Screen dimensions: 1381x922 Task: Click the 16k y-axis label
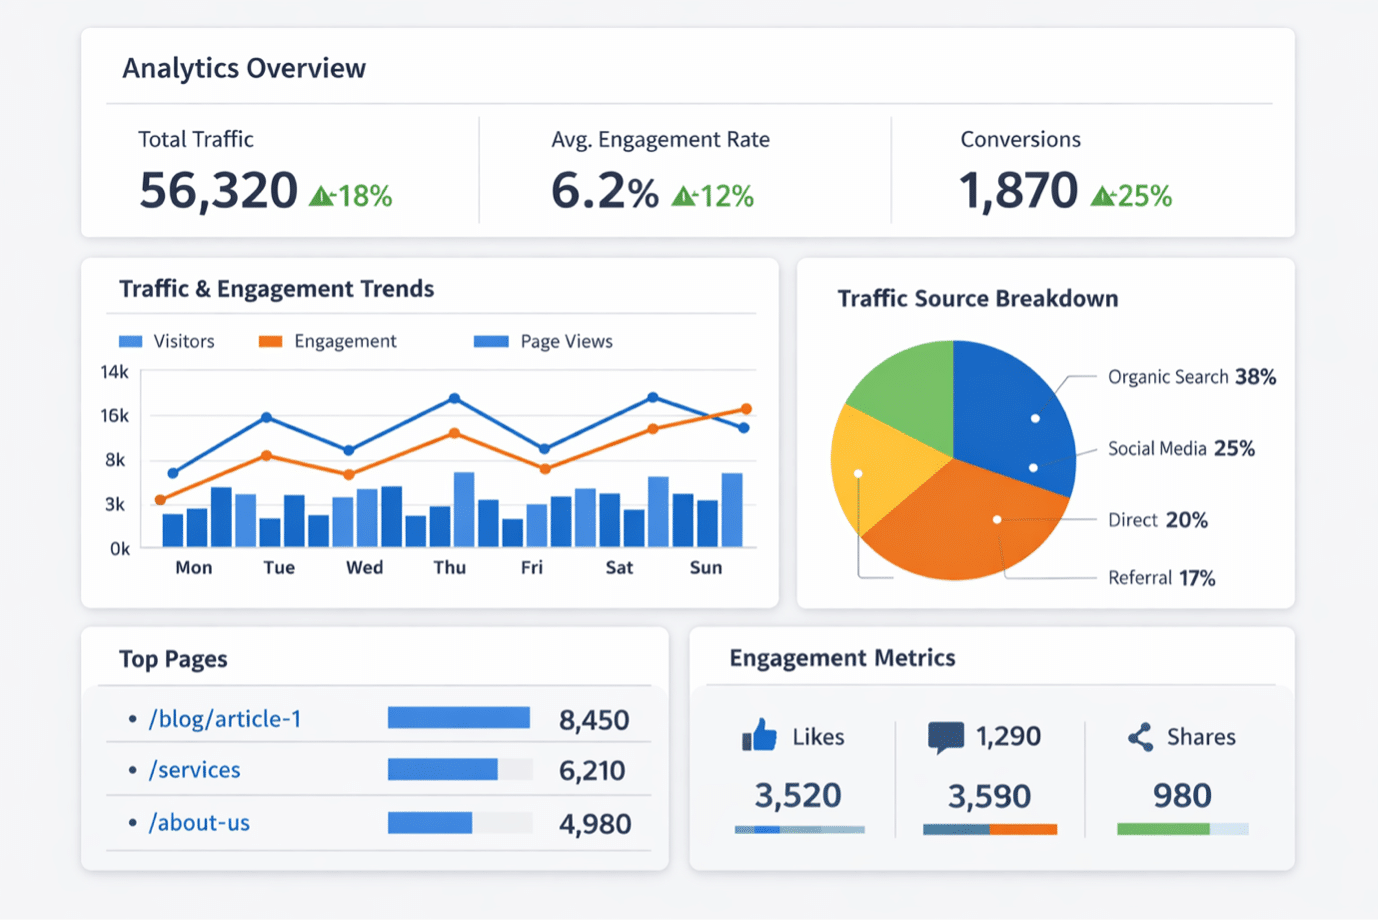pos(114,416)
